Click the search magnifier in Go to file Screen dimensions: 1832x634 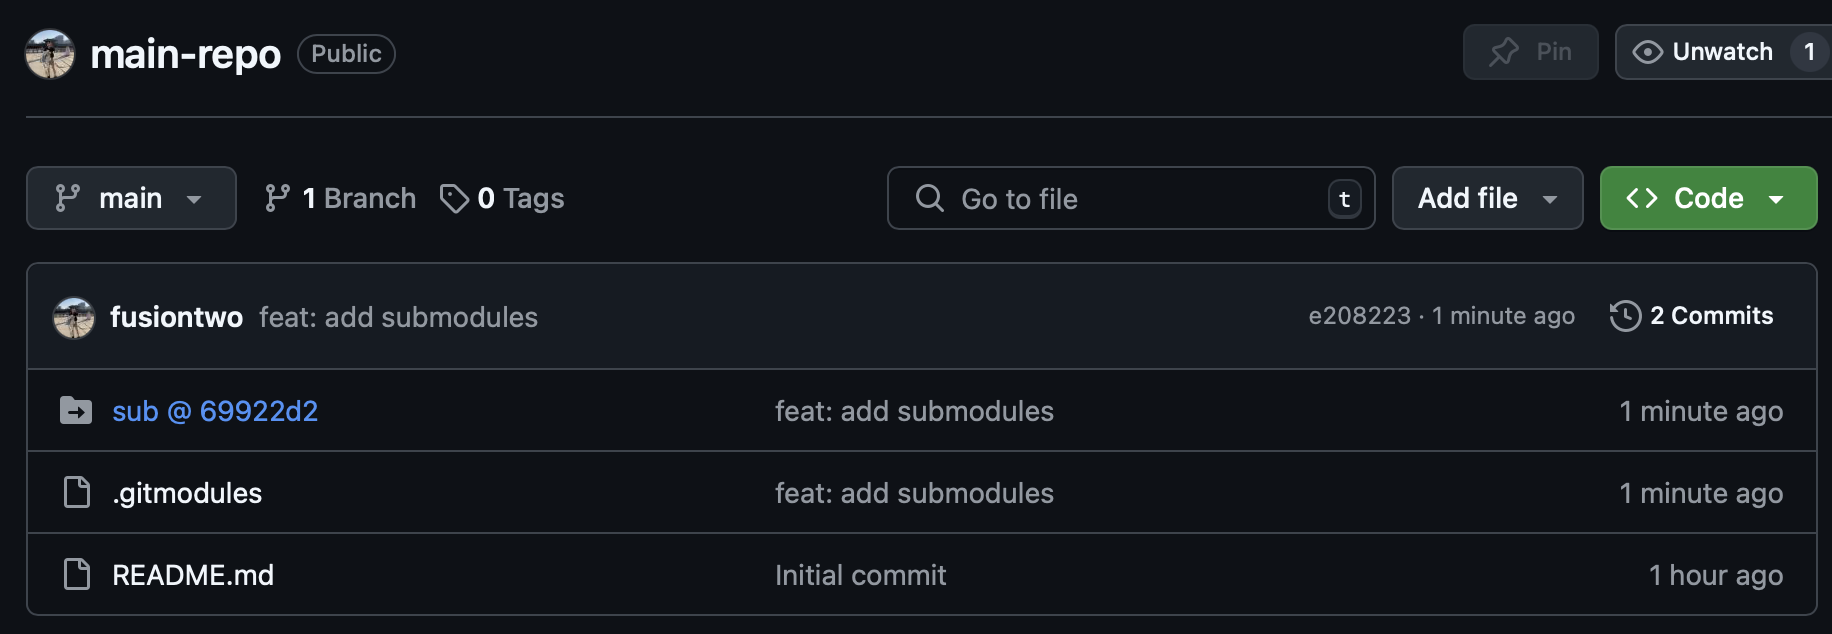(x=930, y=198)
